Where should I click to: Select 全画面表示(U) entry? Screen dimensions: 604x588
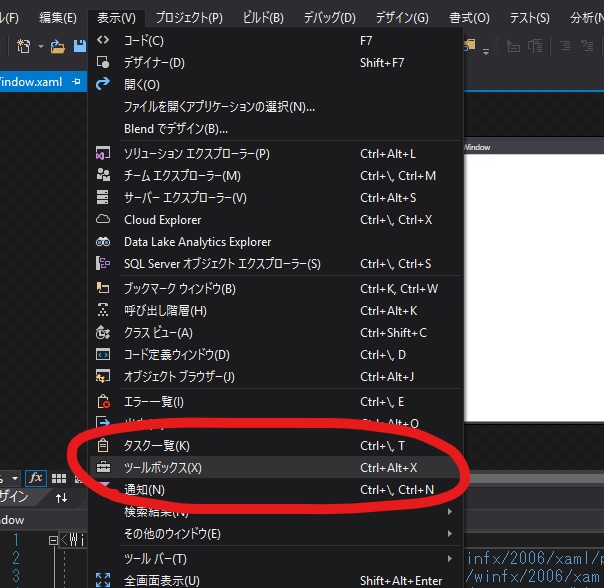275,580
